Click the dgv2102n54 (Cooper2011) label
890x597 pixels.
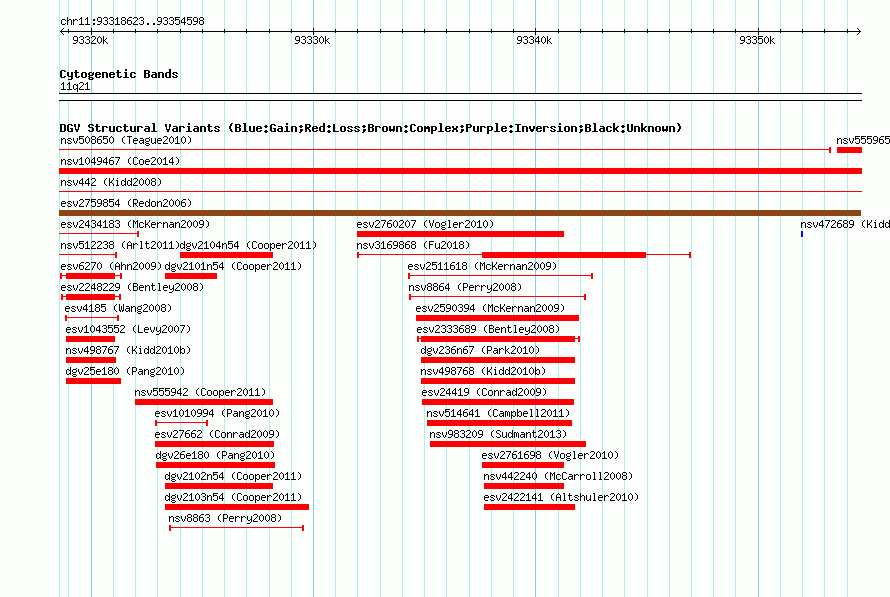pyautogui.click(x=233, y=476)
